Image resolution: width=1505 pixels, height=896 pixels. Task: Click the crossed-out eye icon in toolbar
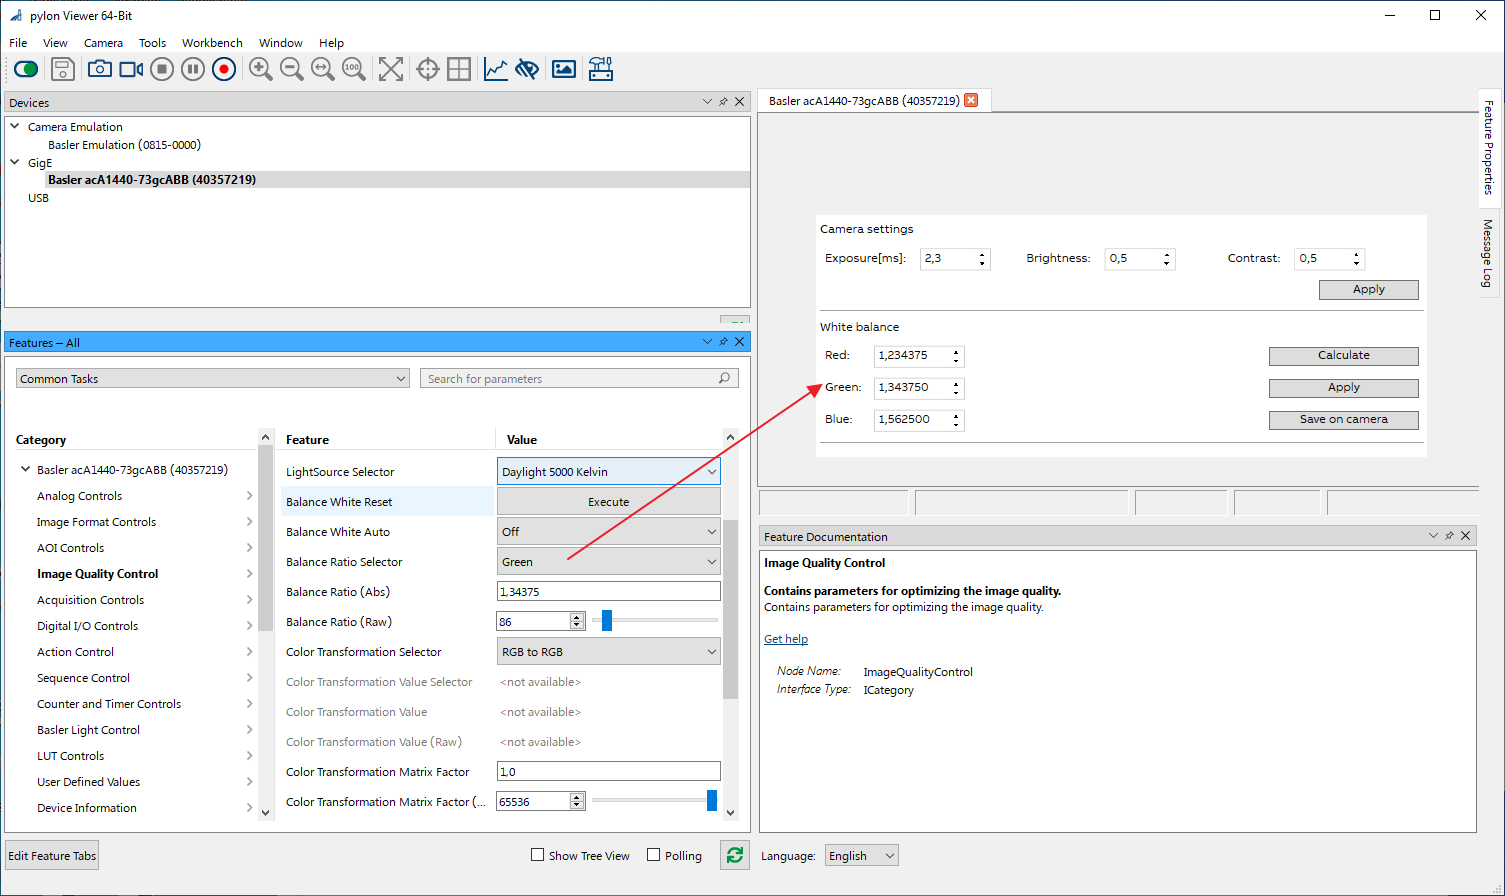click(x=527, y=69)
